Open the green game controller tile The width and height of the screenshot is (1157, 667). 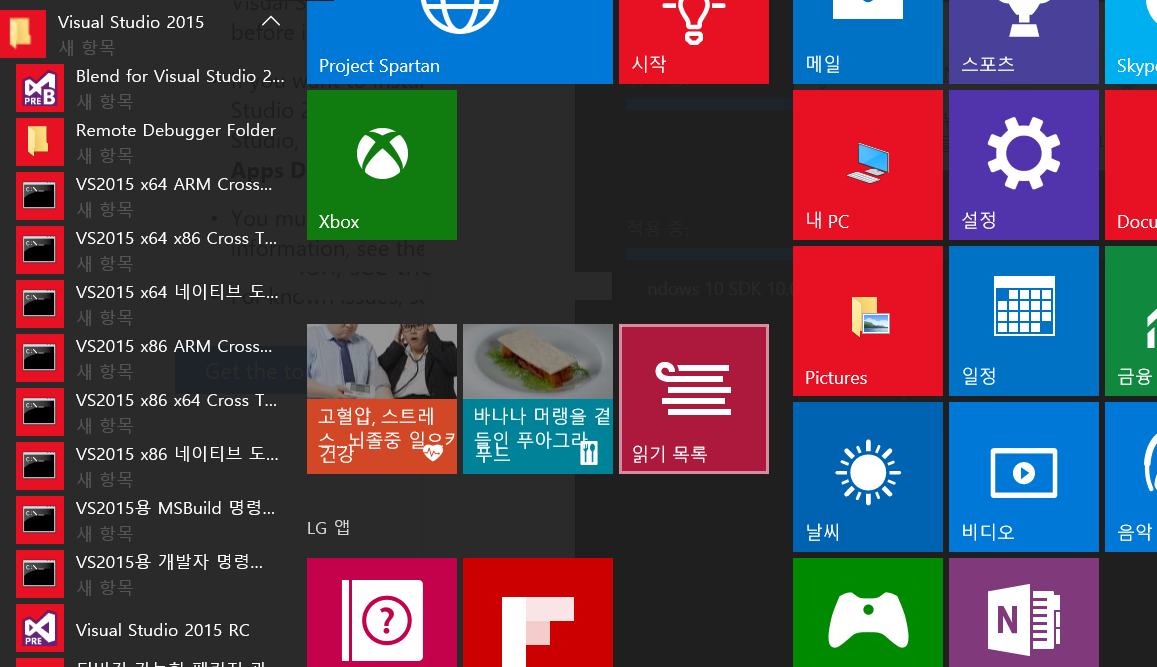click(868, 612)
